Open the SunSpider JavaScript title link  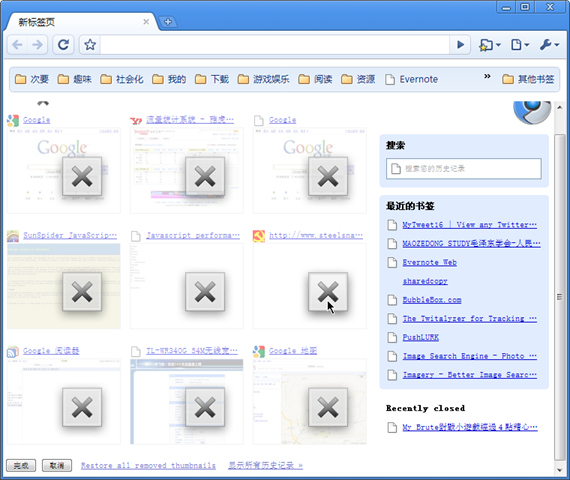tap(70, 235)
